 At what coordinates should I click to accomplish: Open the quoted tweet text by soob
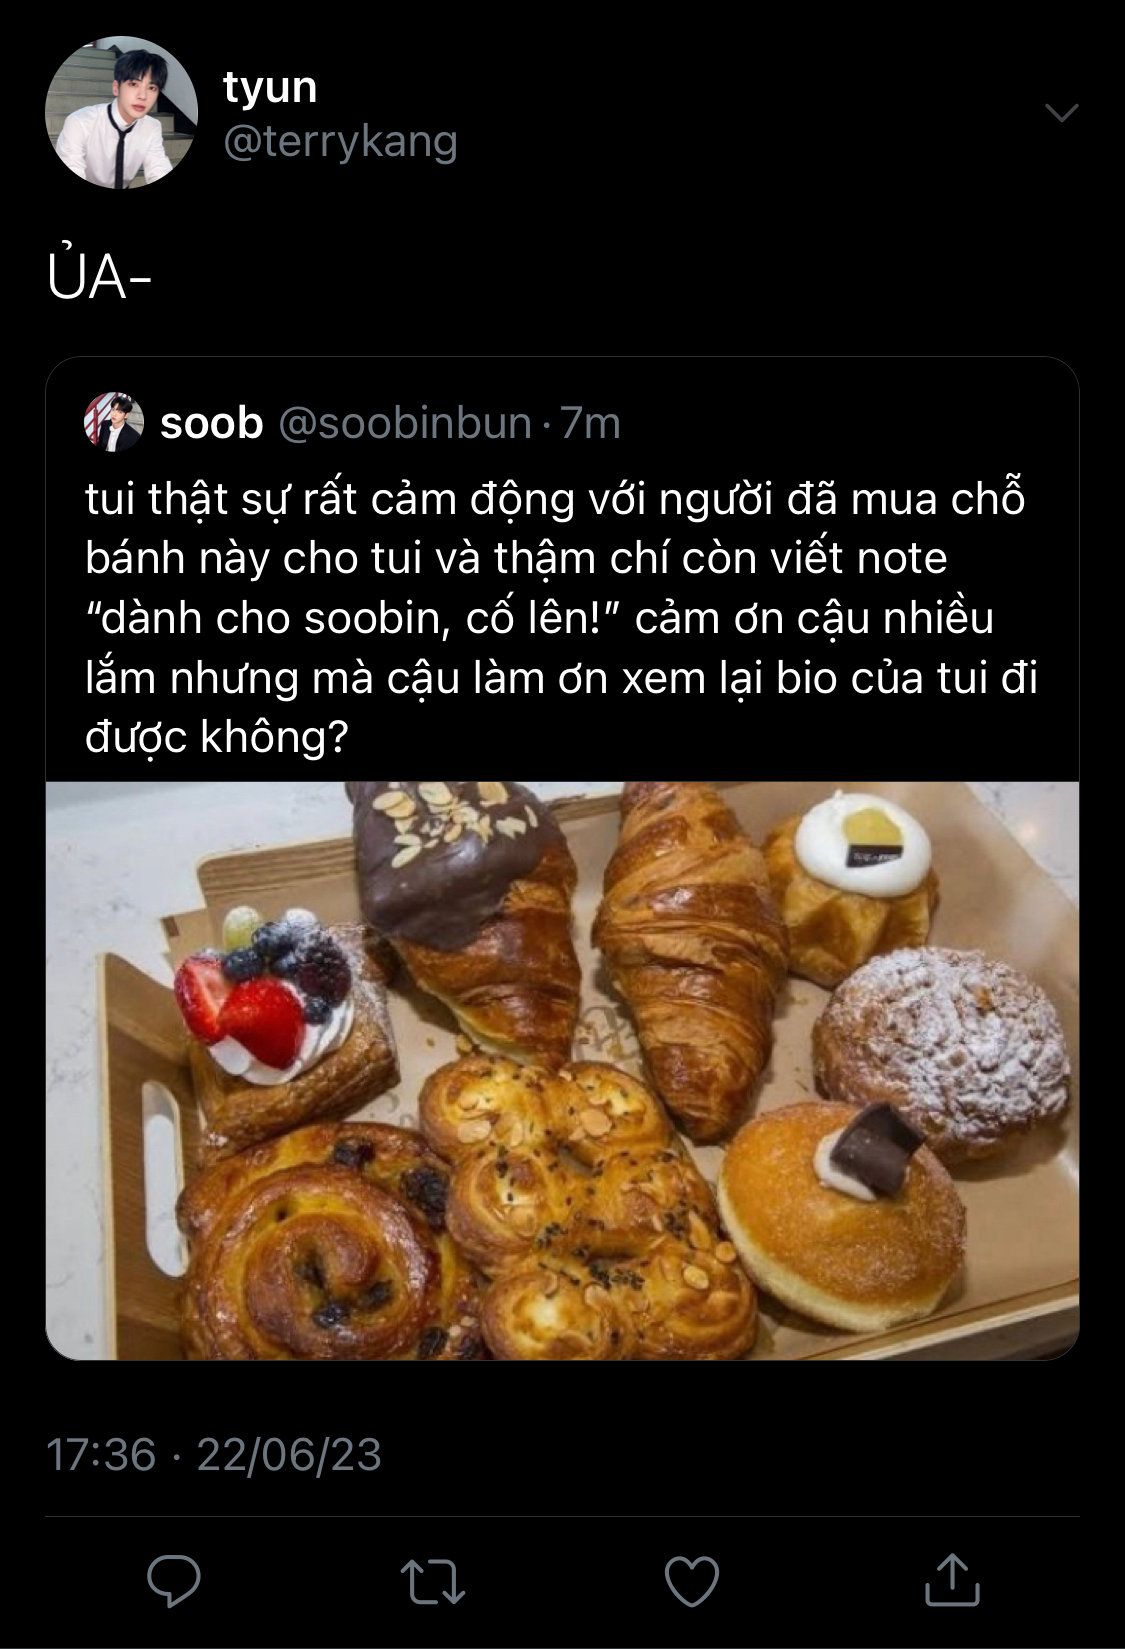560,618
